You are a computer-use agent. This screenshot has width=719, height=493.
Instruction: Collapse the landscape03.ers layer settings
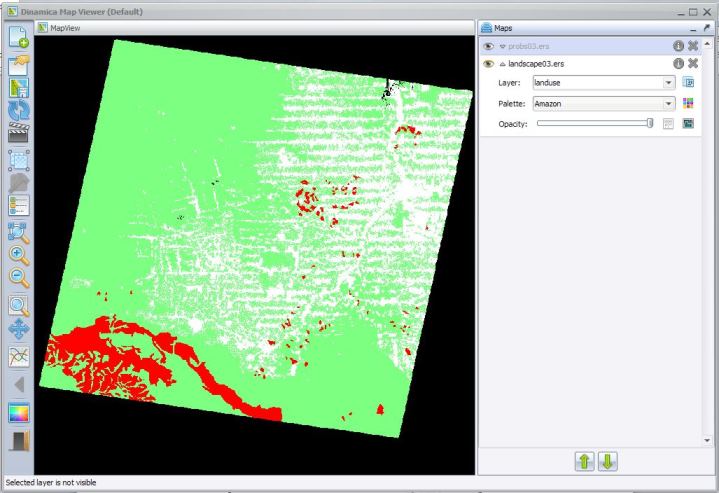[502, 64]
